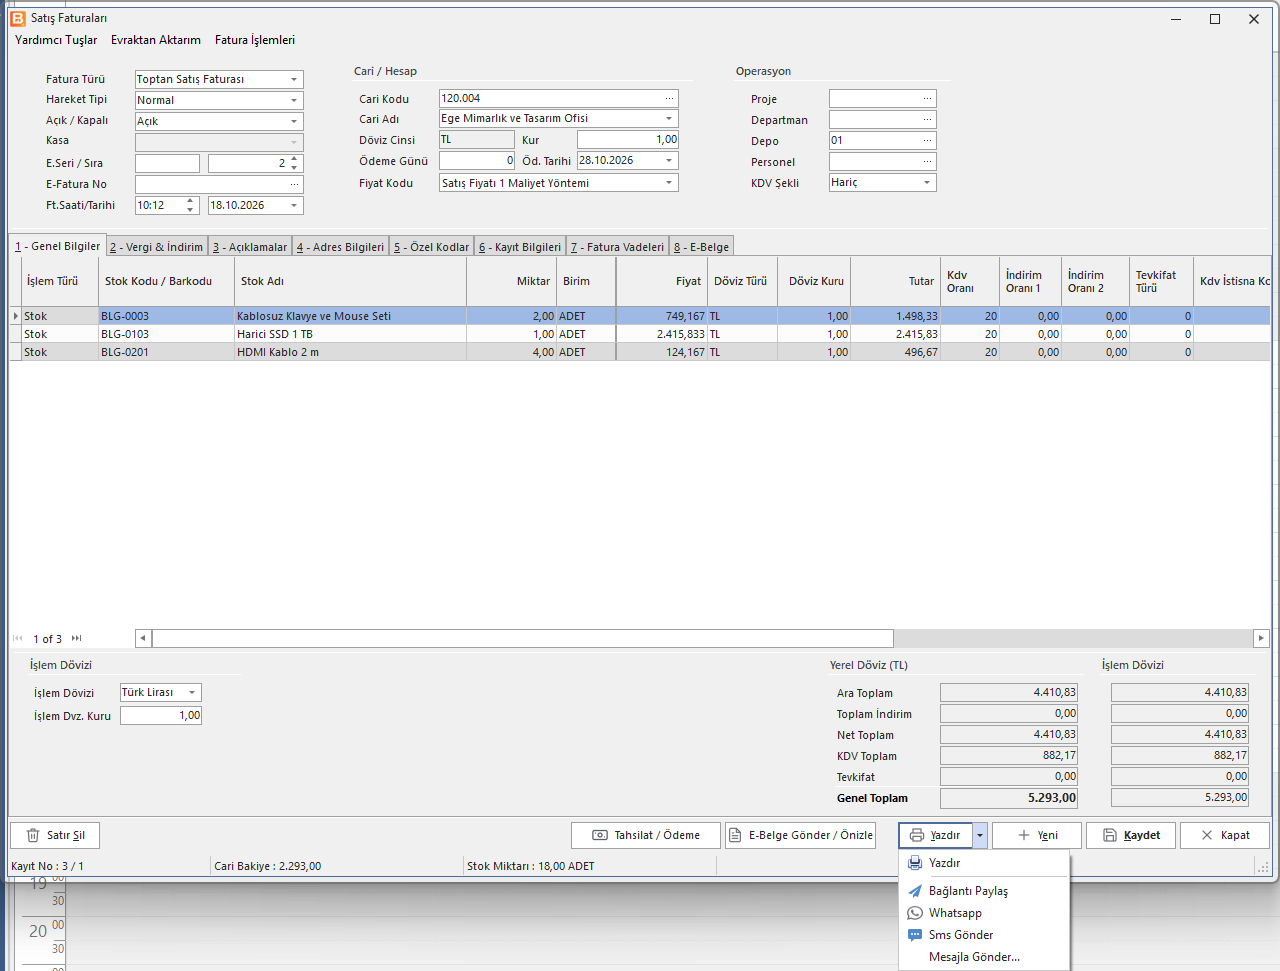Open the Depo lookup ellipsis button
1280x971 pixels.
(928, 140)
